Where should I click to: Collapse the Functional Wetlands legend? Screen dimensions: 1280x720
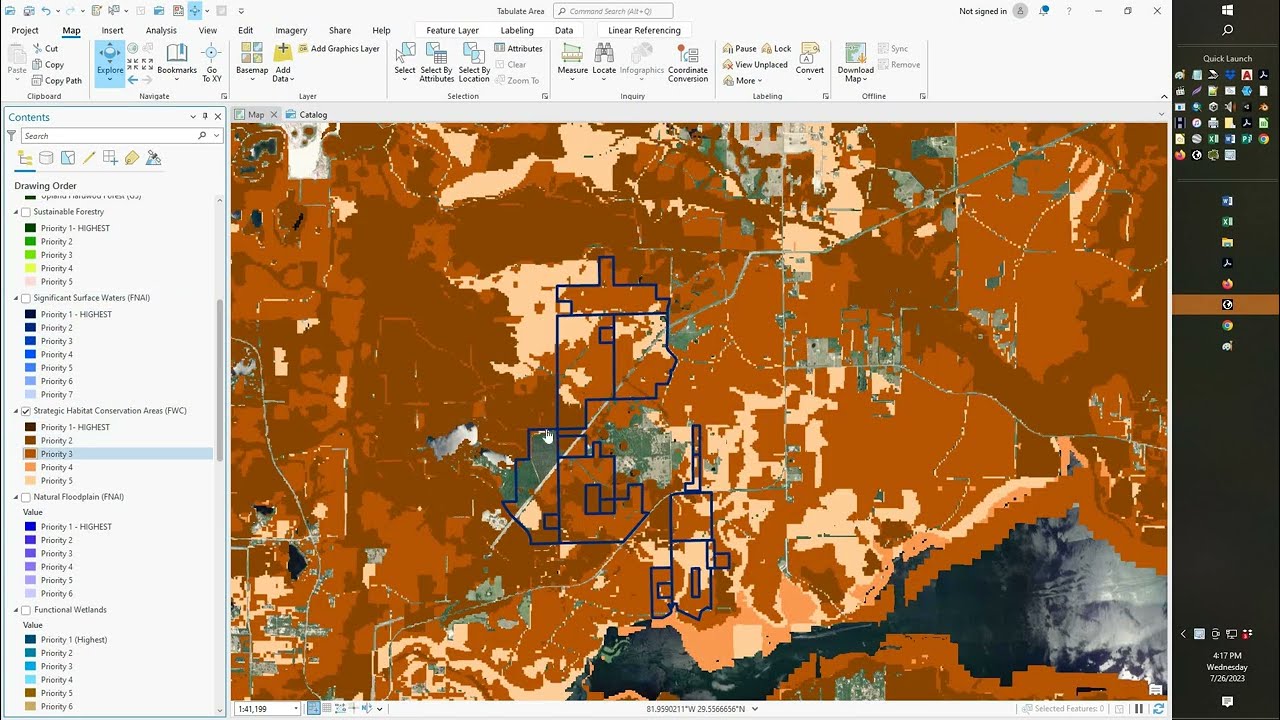click(16, 610)
